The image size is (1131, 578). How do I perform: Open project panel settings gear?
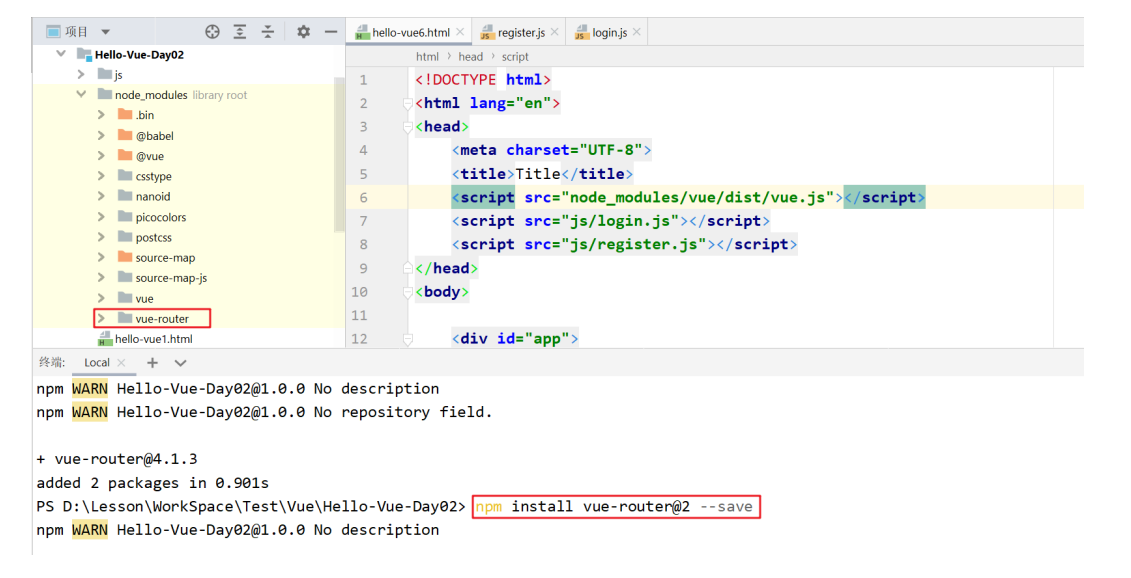pos(304,32)
